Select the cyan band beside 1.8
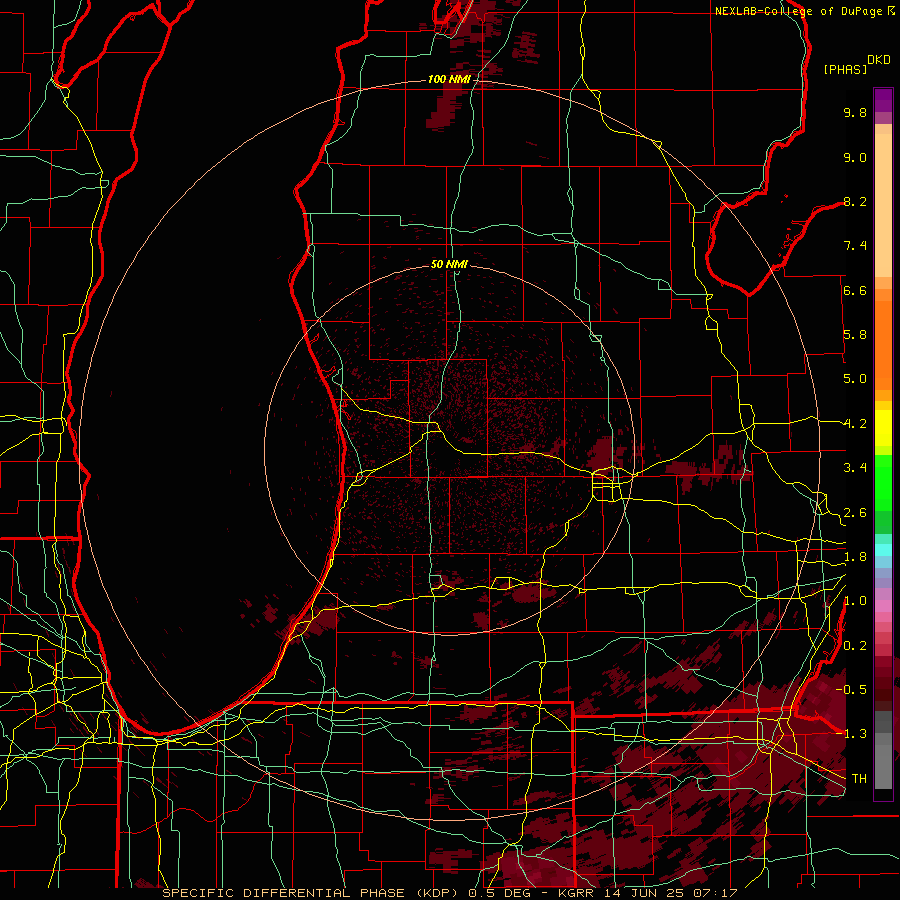This screenshot has width=900, height=900. [x=883, y=549]
